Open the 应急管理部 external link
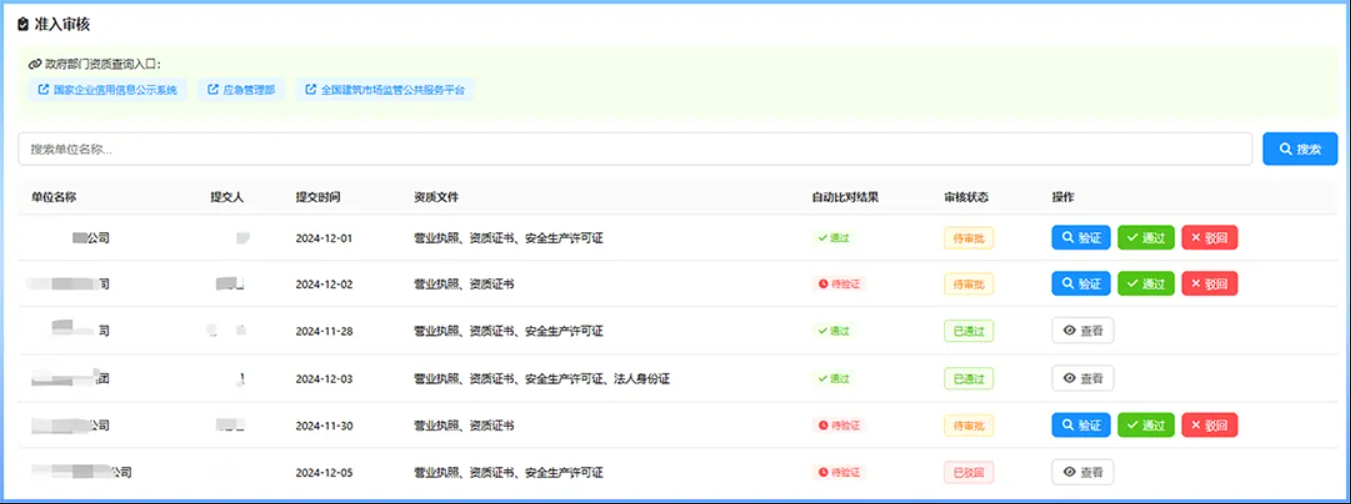This screenshot has height=504, width=1351. [x=241, y=90]
